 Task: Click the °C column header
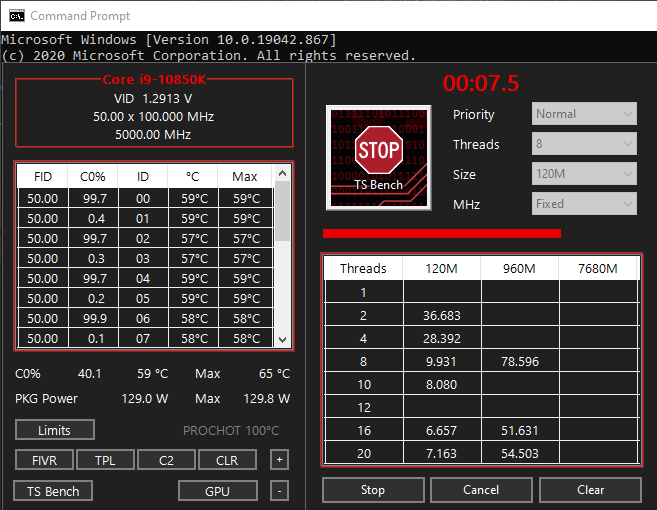(x=193, y=176)
